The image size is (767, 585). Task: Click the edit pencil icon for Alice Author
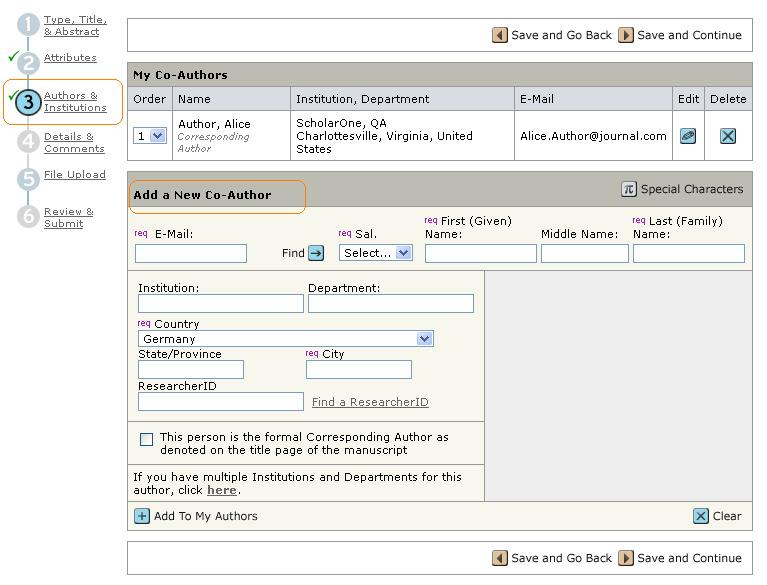(688, 136)
